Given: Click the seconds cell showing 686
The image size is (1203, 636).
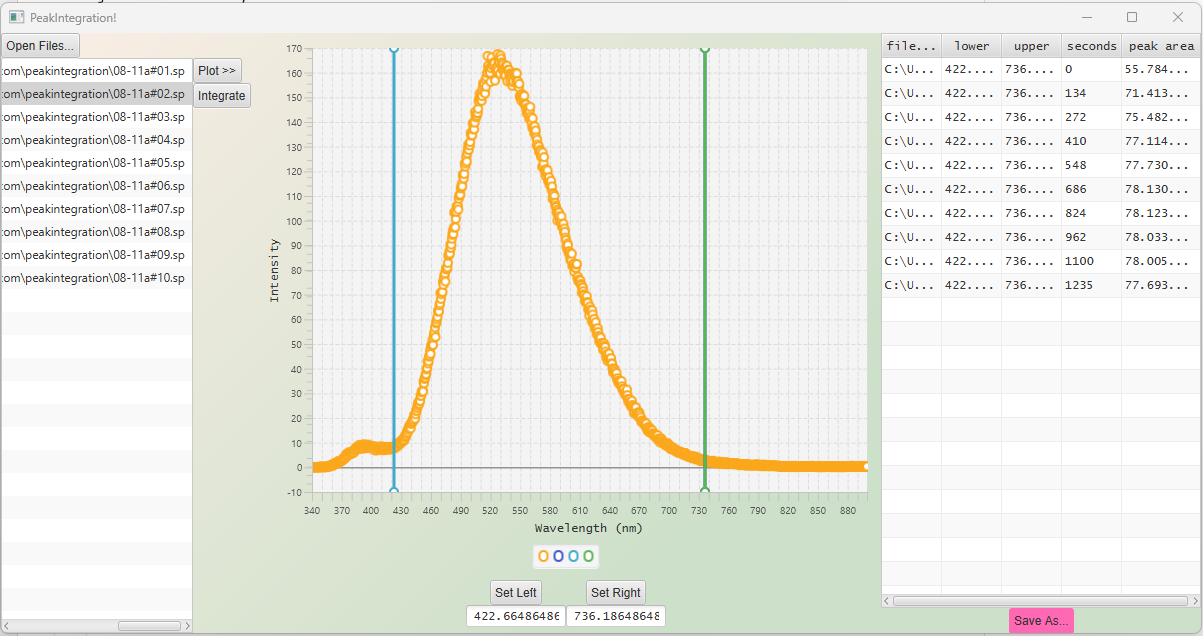Looking at the screenshot, I should [1091, 189].
